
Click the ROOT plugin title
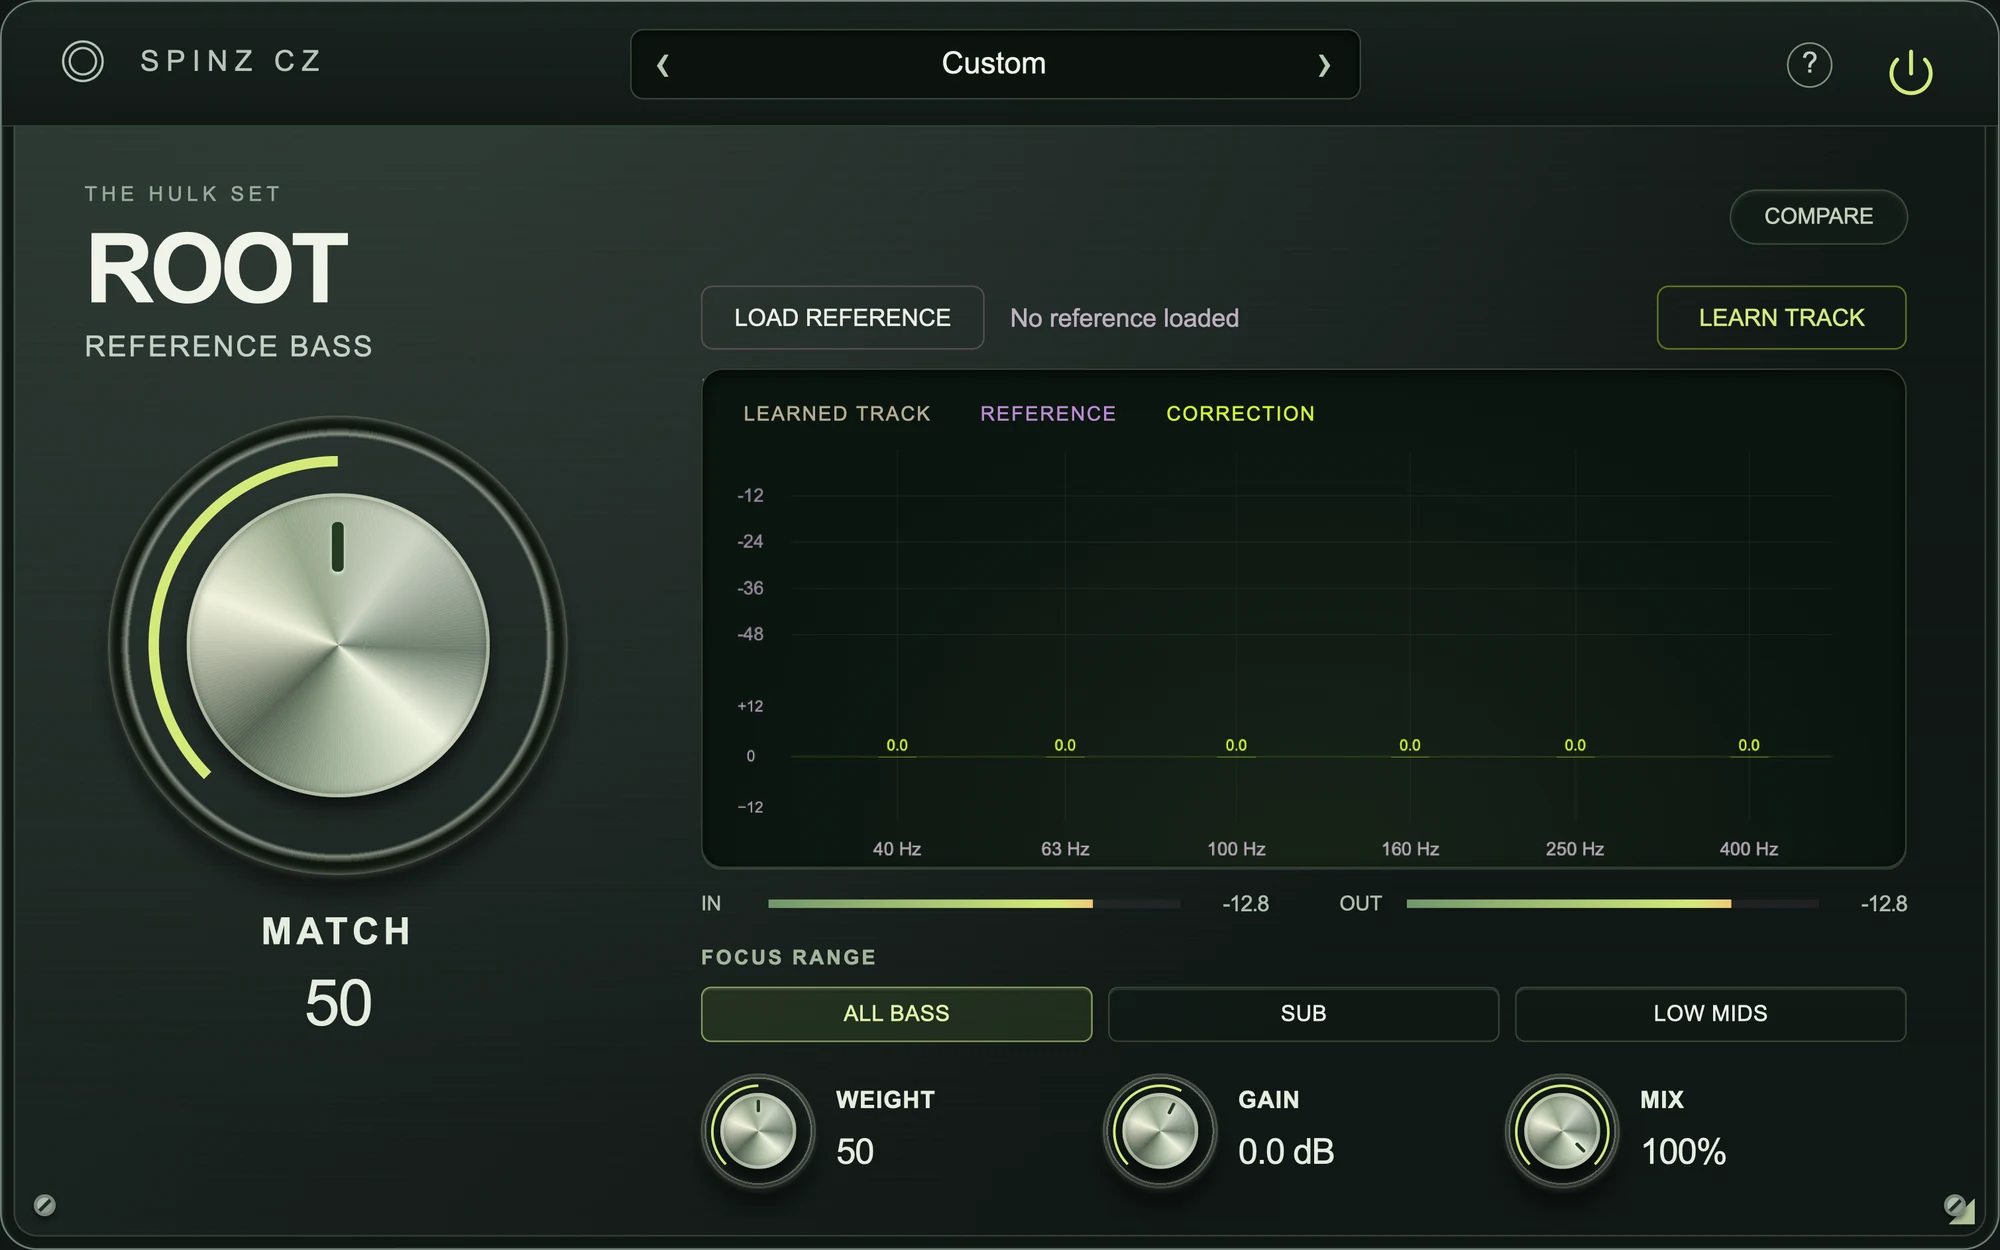[x=217, y=269]
